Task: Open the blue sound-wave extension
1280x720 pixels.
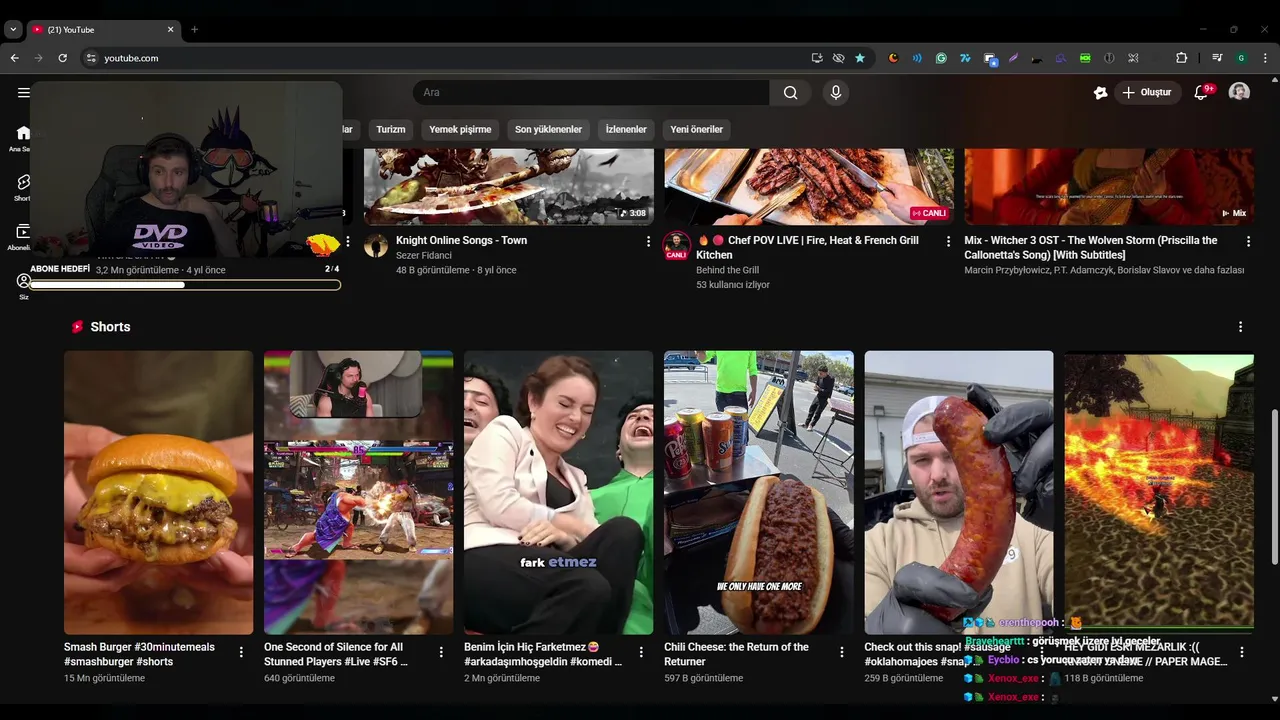Action: point(917,58)
